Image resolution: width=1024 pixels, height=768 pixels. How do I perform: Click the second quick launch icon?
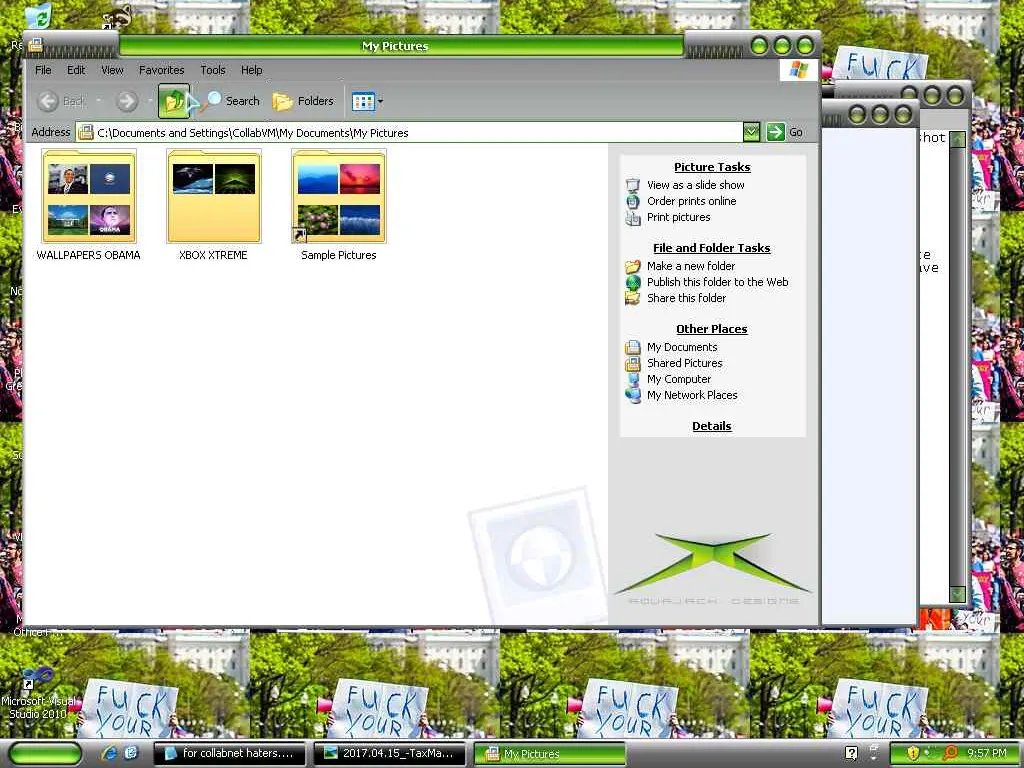click(x=131, y=754)
